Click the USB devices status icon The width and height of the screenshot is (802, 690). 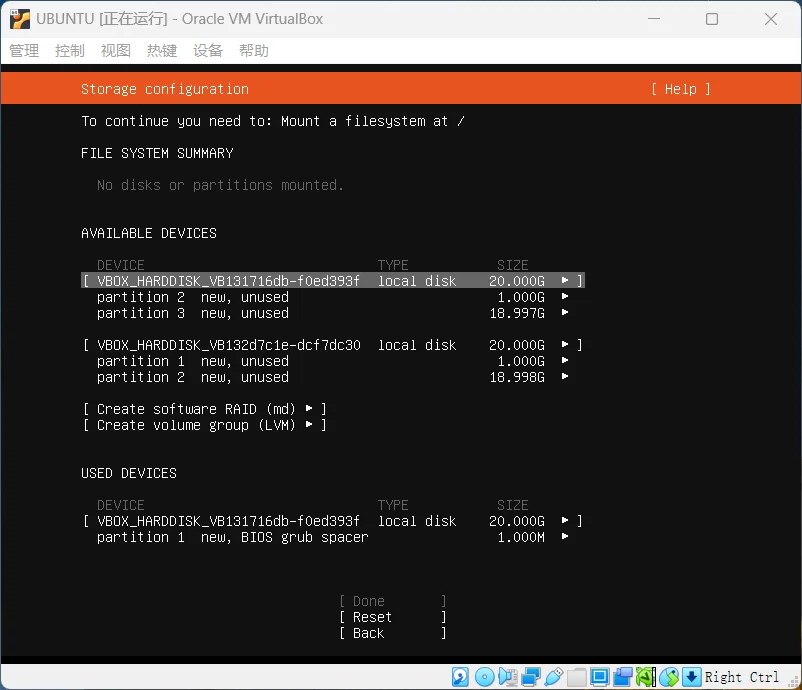click(554, 677)
